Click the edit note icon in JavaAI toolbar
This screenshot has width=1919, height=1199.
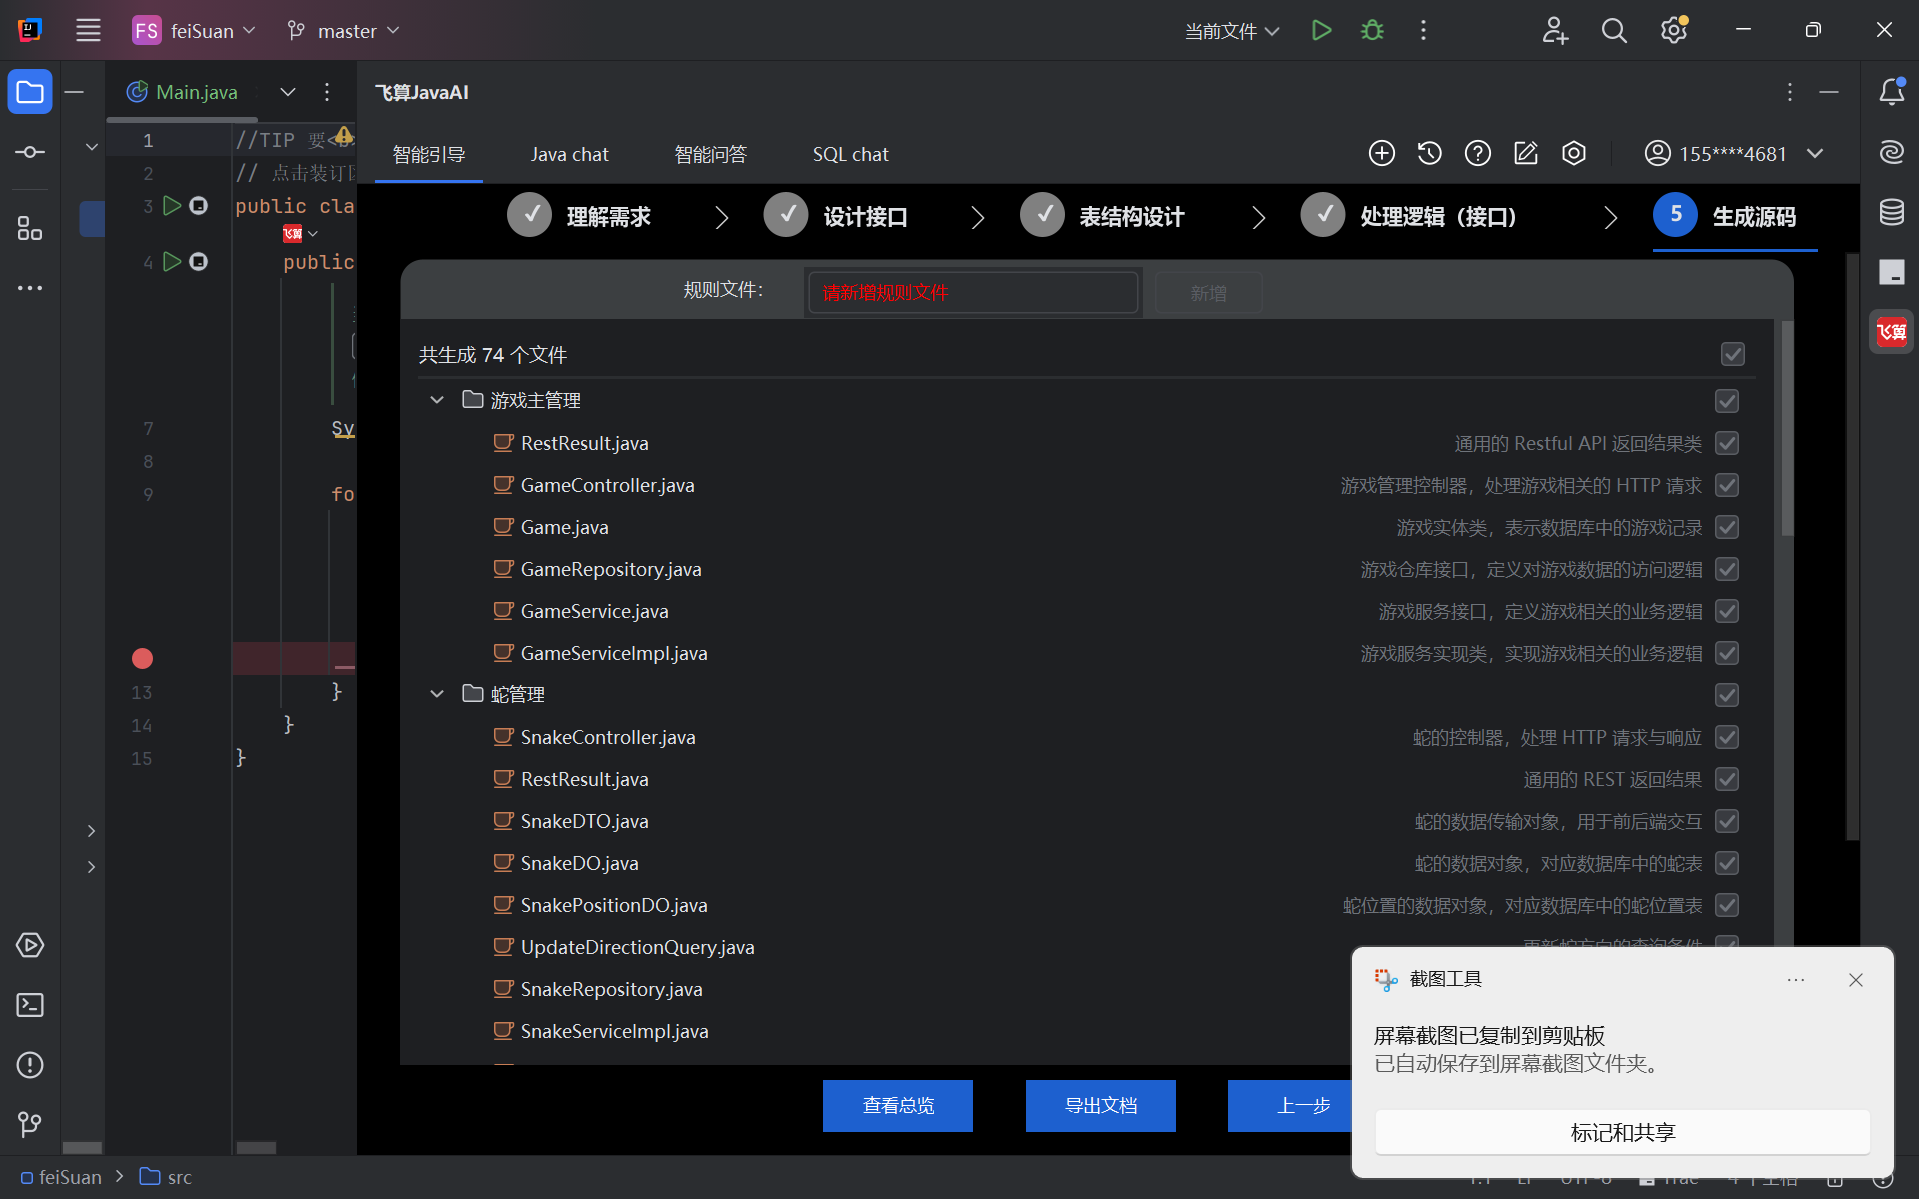(x=1526, y=153)
